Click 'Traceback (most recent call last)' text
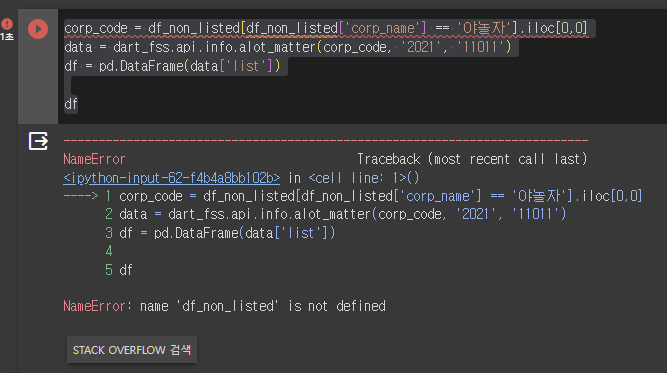 click(x=472, y=159)
